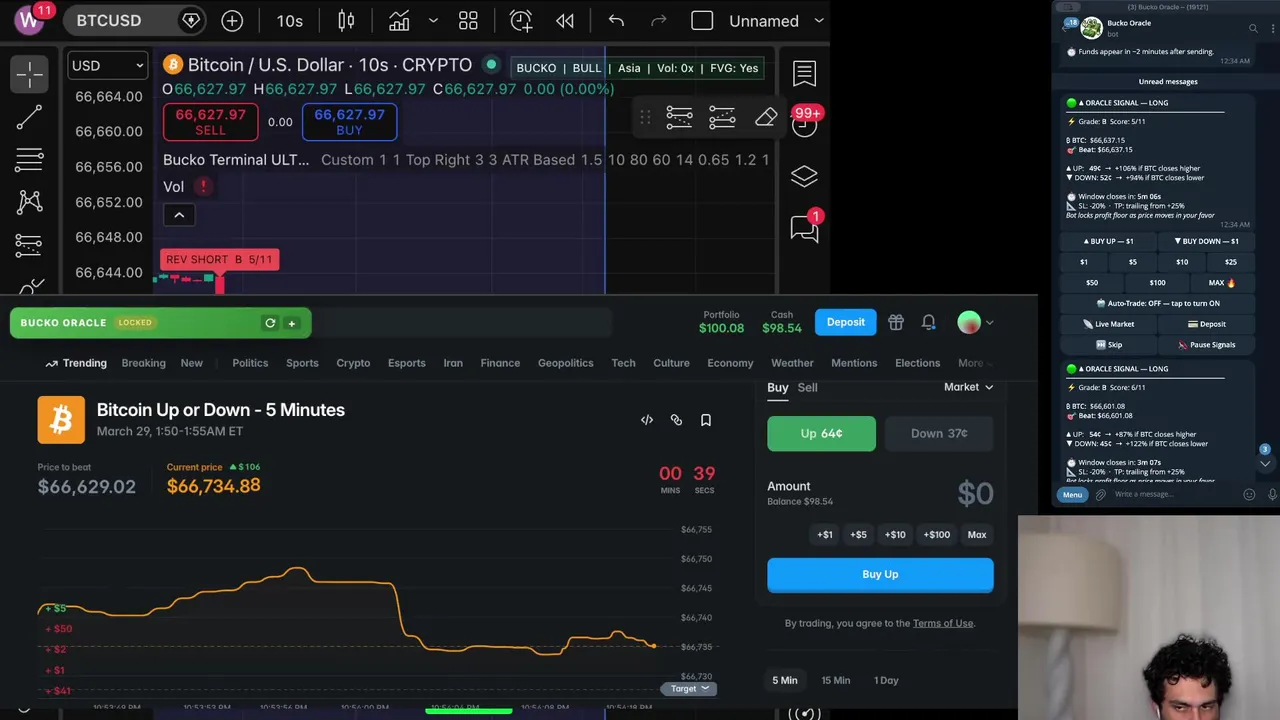Select the forecasting and measurement tool
This screenshot has width=1280, height=720.
click(x=29, y=244)
